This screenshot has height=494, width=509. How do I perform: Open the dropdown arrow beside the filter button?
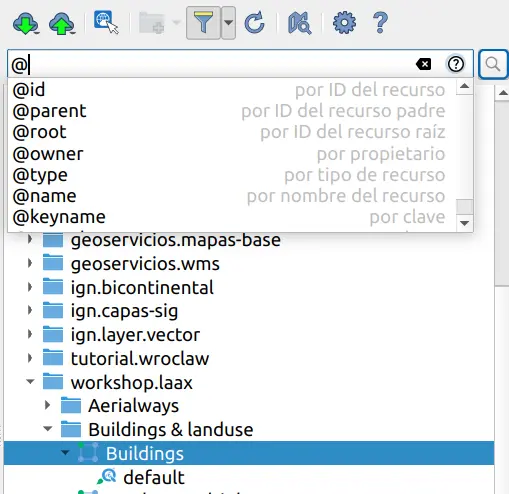pyautogui.click(x=228, y=23)
